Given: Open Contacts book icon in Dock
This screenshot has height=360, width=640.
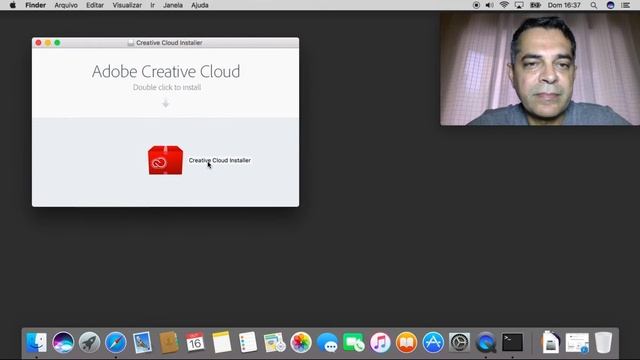Looking at the screenshot, I should 169,342.
